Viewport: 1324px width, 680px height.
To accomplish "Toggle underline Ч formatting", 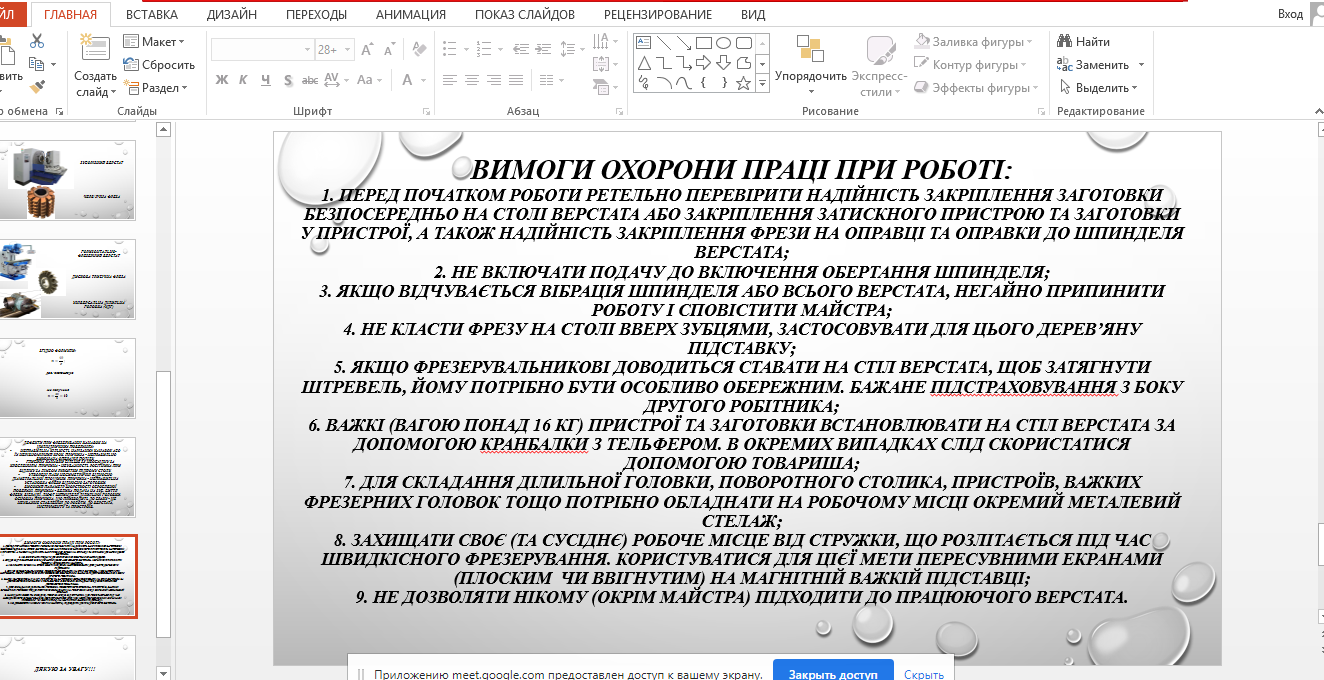I will 265,80.
